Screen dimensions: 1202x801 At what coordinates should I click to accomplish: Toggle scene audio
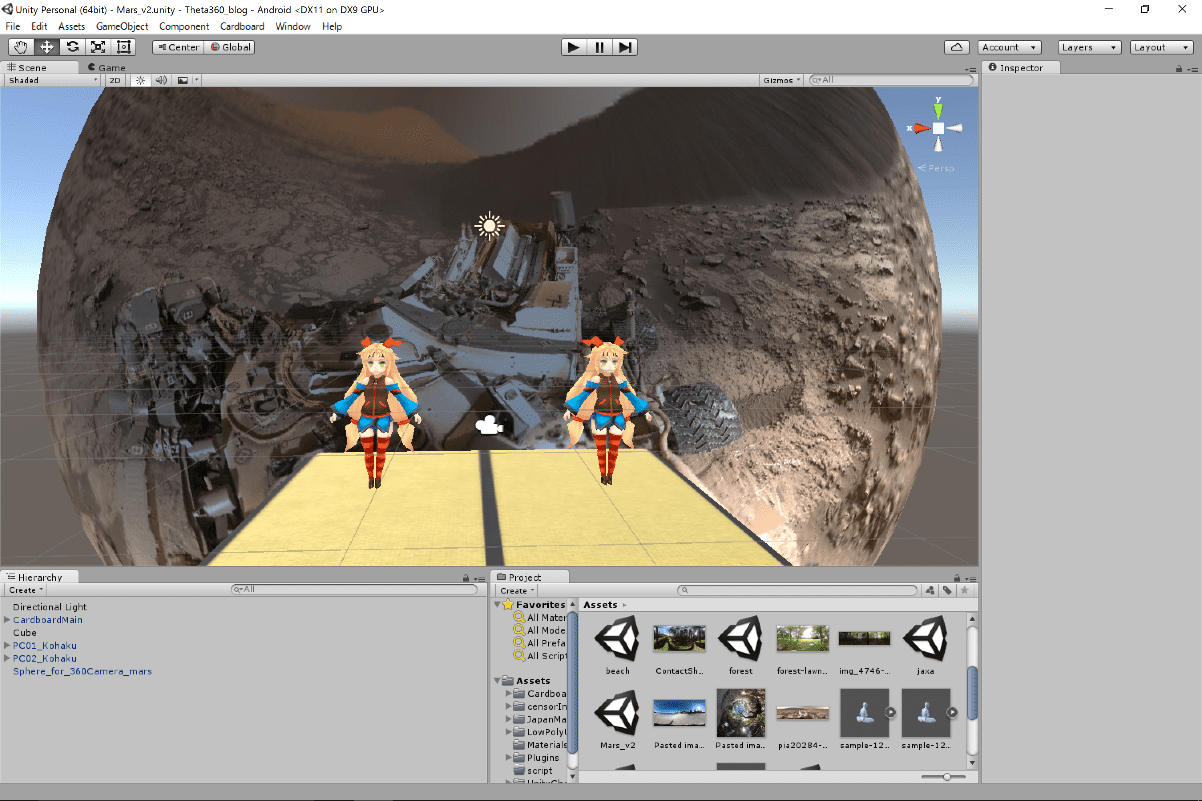161,80
